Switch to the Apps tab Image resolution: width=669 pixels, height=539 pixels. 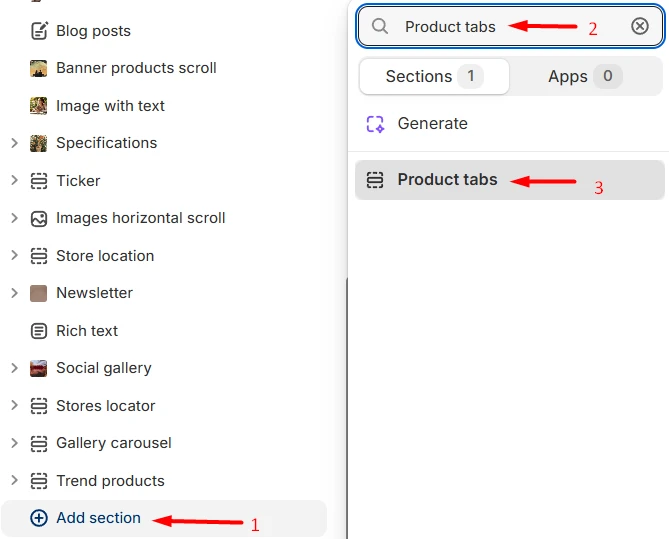[585, 76]
